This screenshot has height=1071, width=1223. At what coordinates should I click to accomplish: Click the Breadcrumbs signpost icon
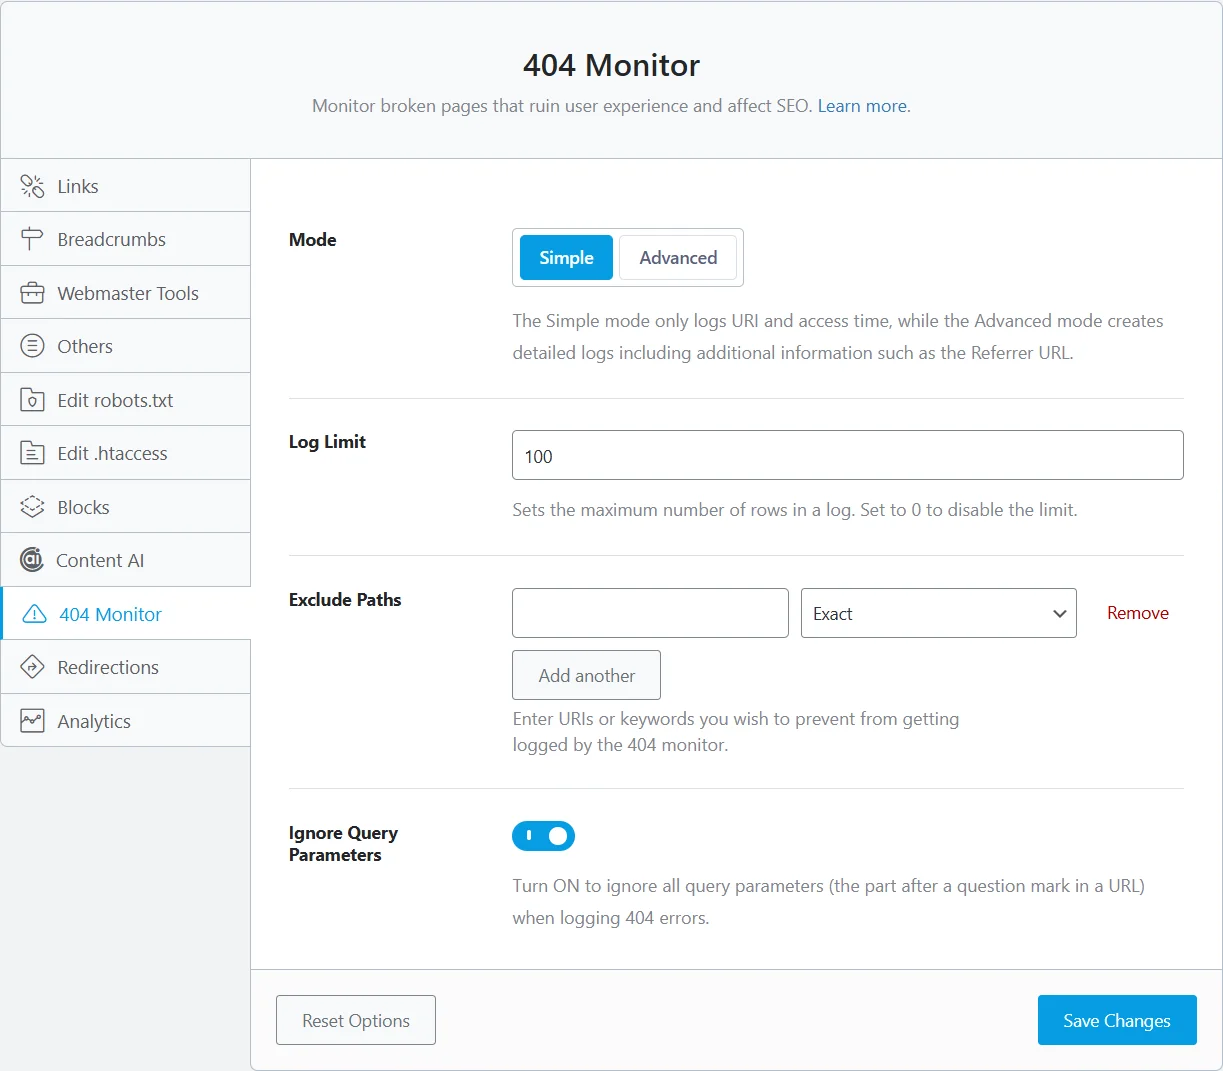(x=33, y=239)
